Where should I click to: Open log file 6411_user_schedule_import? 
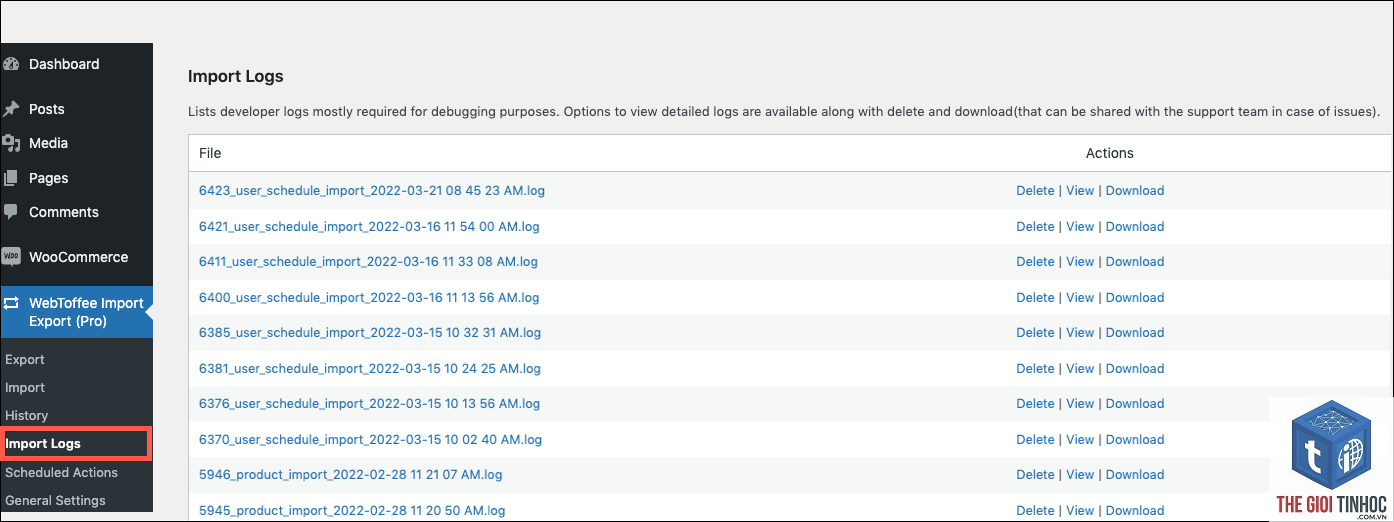click(368, 261)
